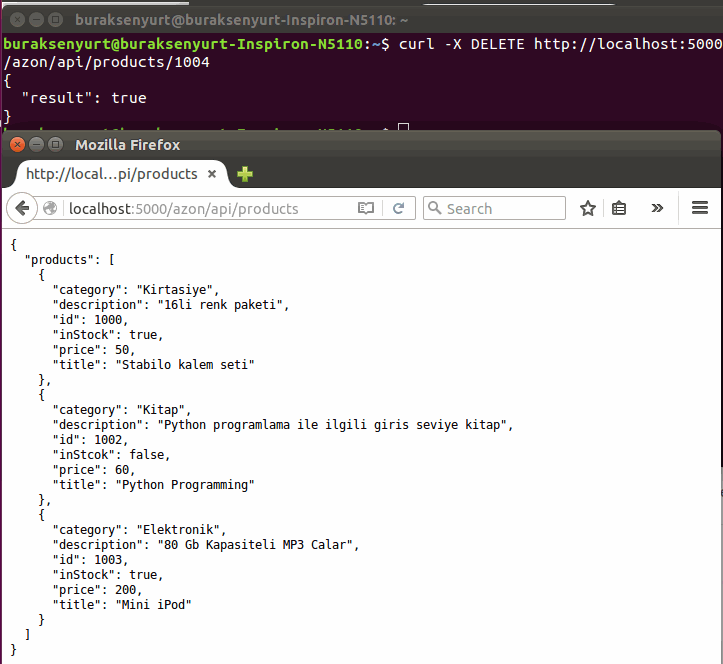
Task: Click the "id": 1002 line
Action: pyautogui.click(x=90, y=440)
